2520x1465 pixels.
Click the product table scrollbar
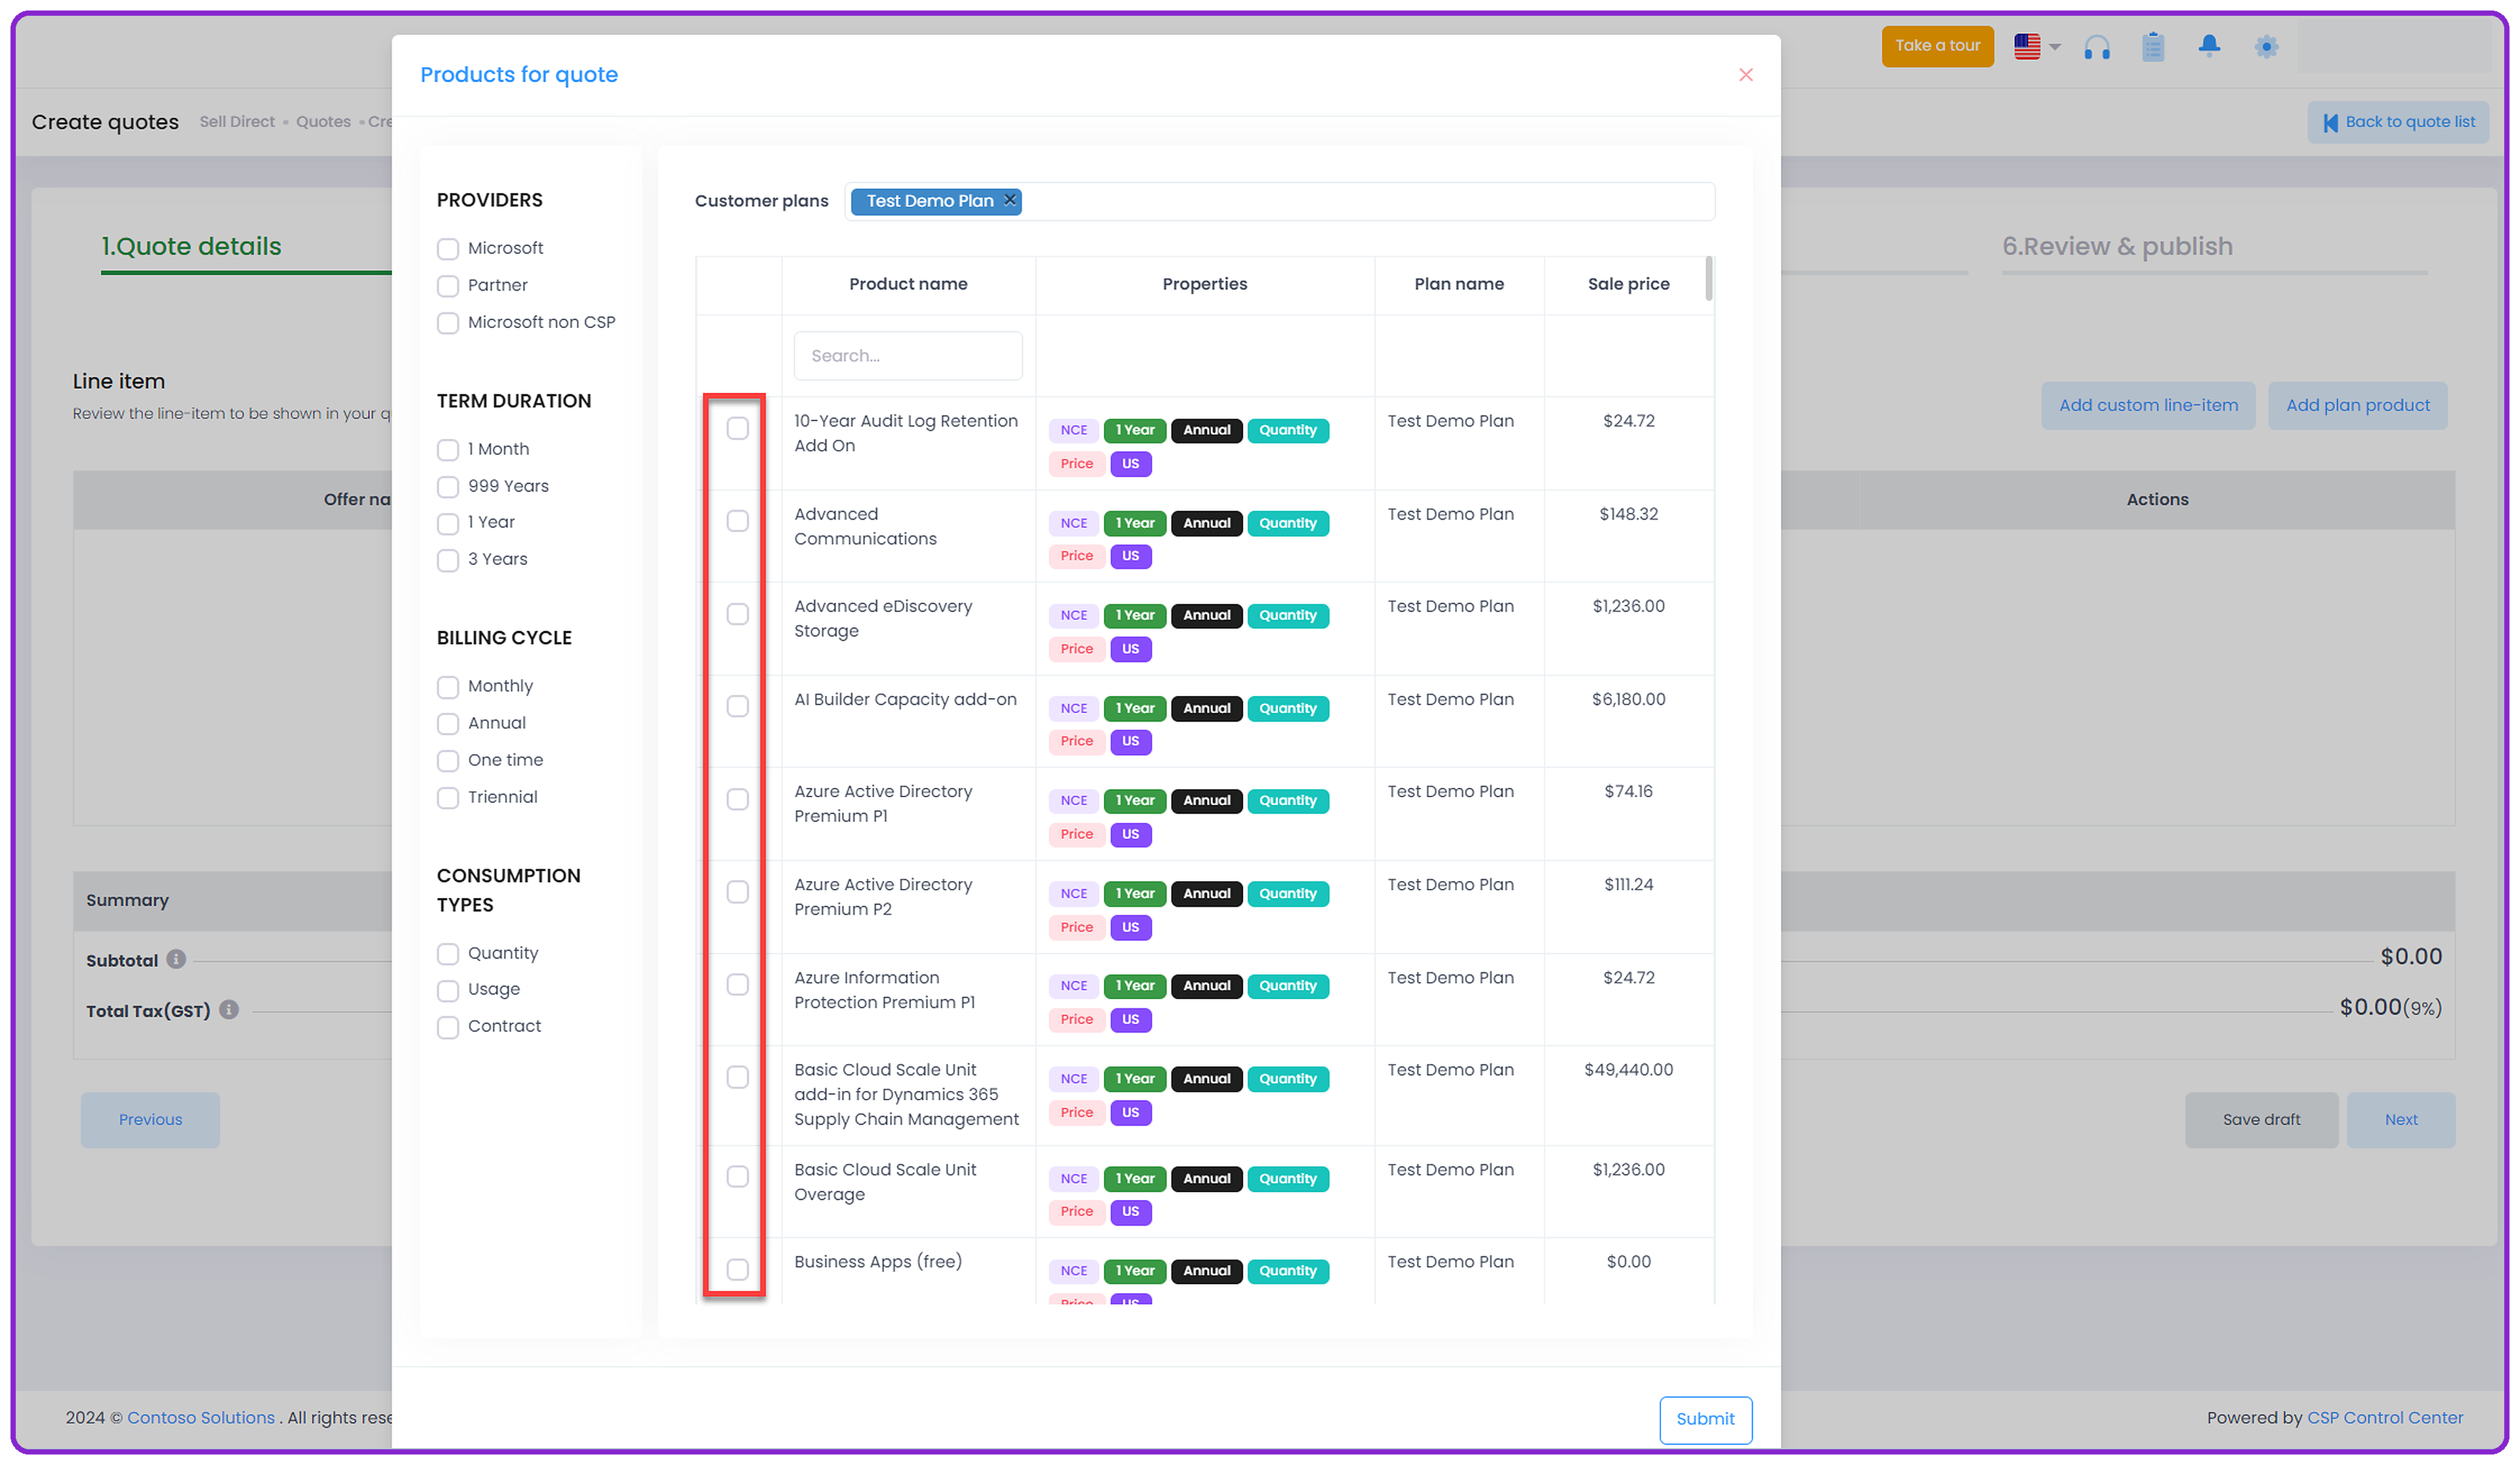tap(1708, 279)
